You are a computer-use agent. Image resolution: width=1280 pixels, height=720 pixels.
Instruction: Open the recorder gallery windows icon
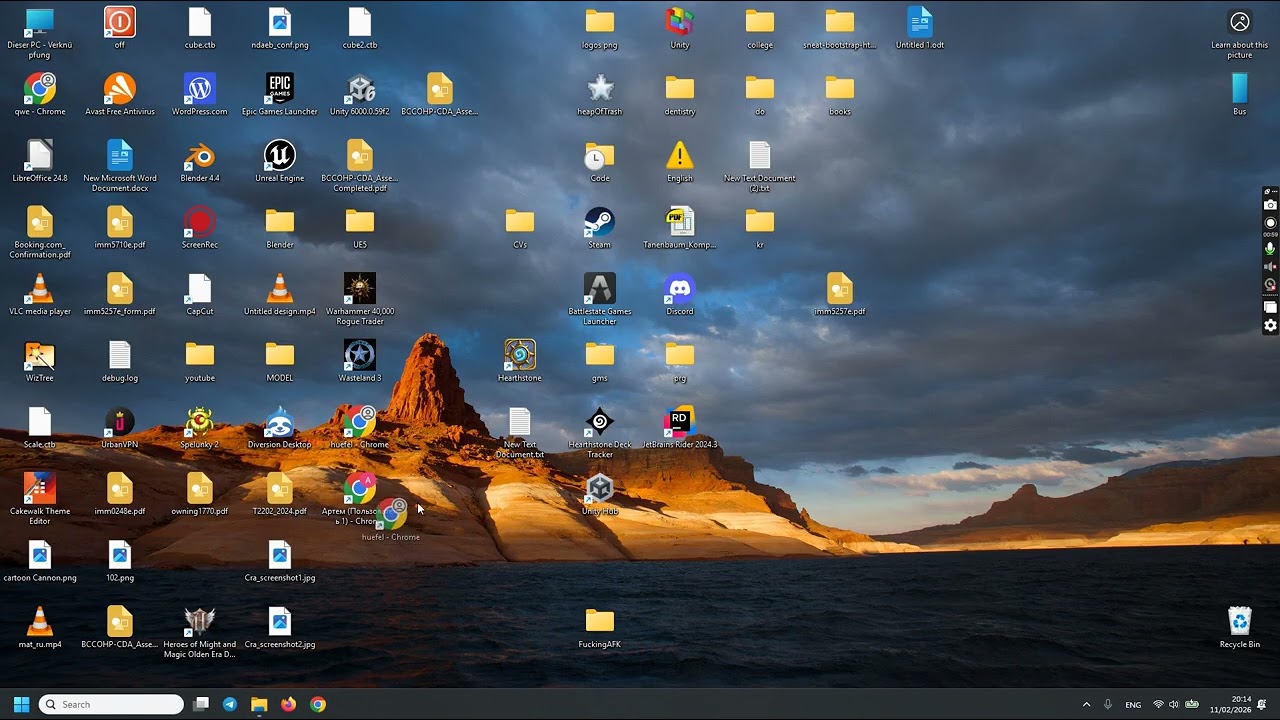[x=1271, y=308]
